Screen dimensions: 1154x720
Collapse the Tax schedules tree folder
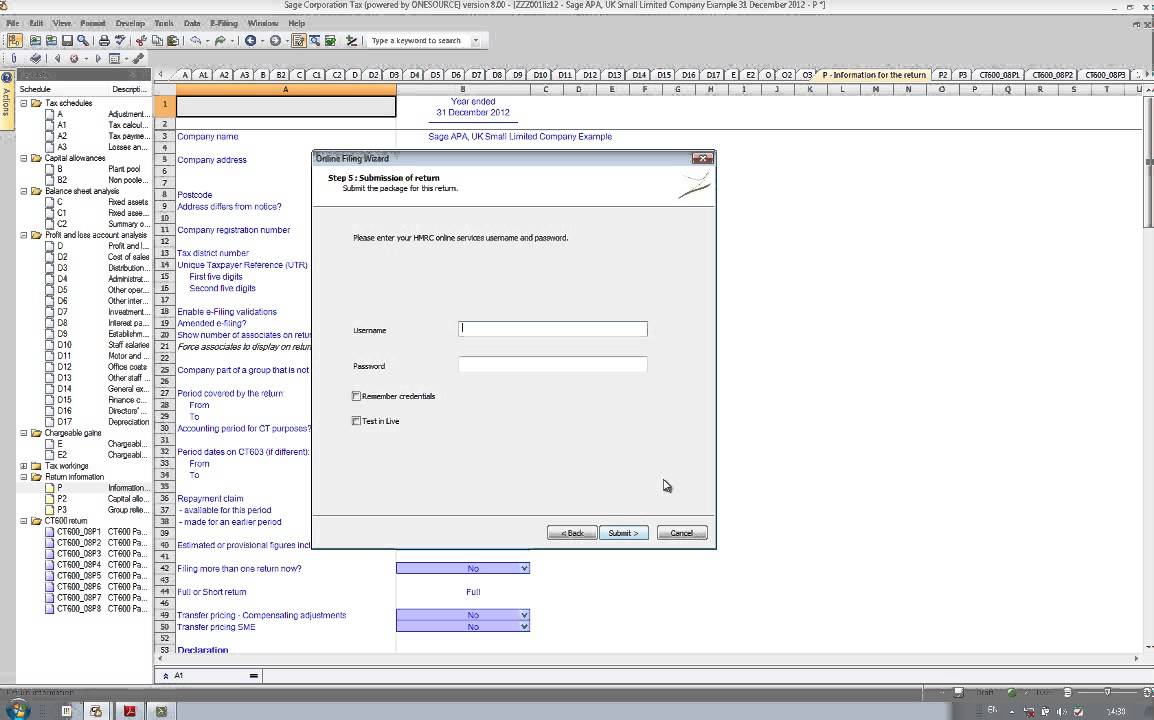pyautogui.click(x=24, y=103)
